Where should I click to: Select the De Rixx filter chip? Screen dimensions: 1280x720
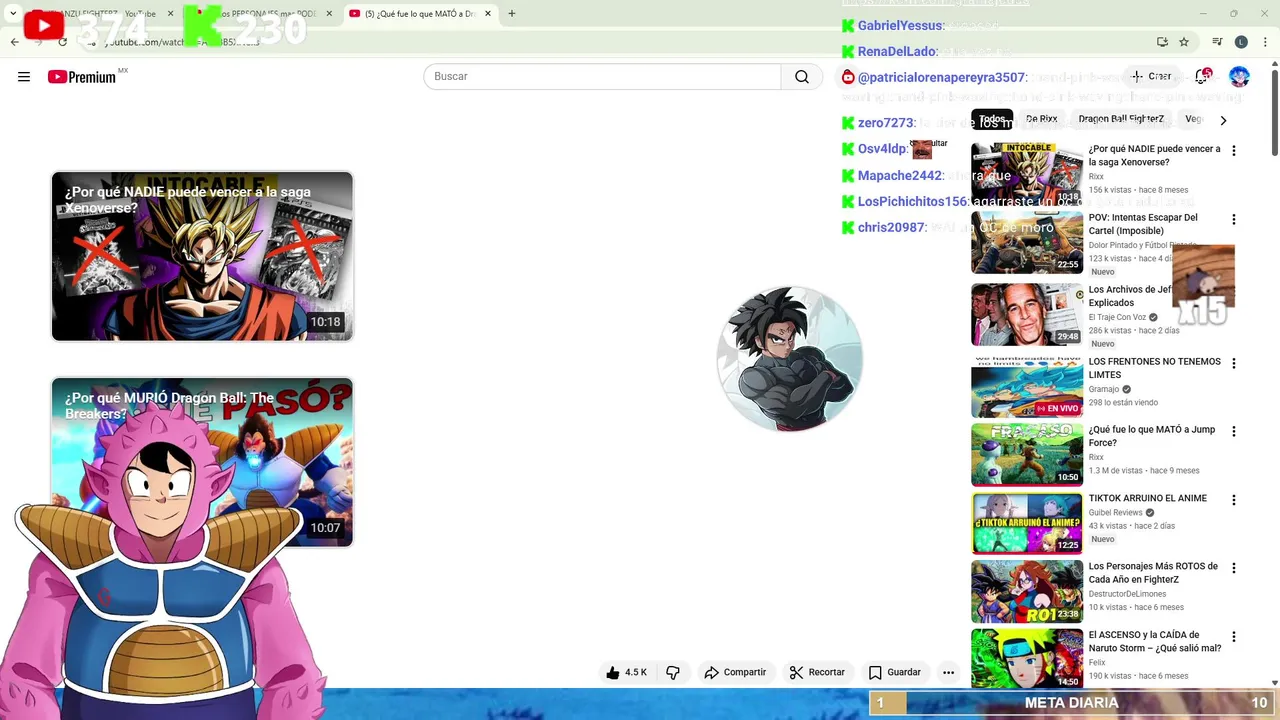tap(1041, 119)
